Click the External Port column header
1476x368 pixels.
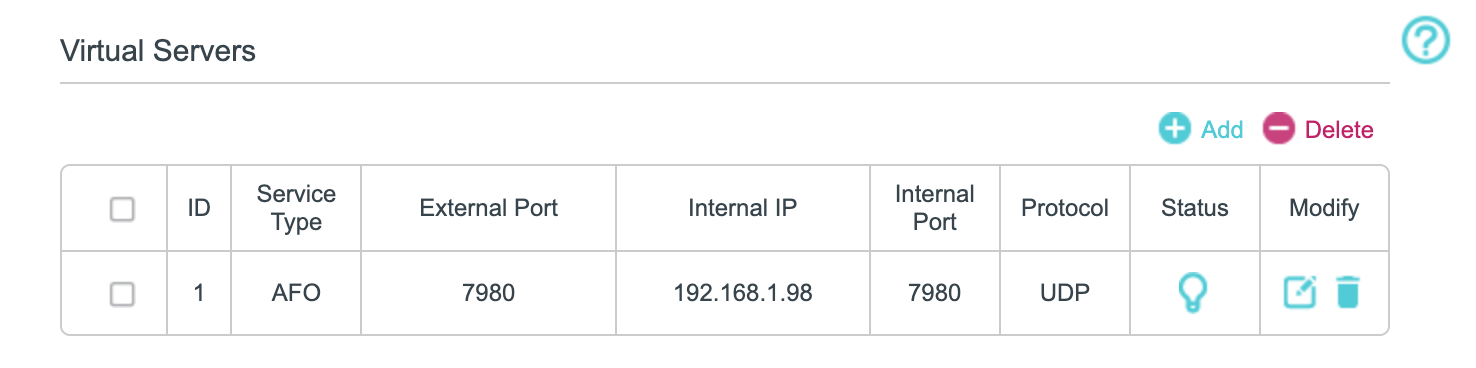[x=489, y=208]
